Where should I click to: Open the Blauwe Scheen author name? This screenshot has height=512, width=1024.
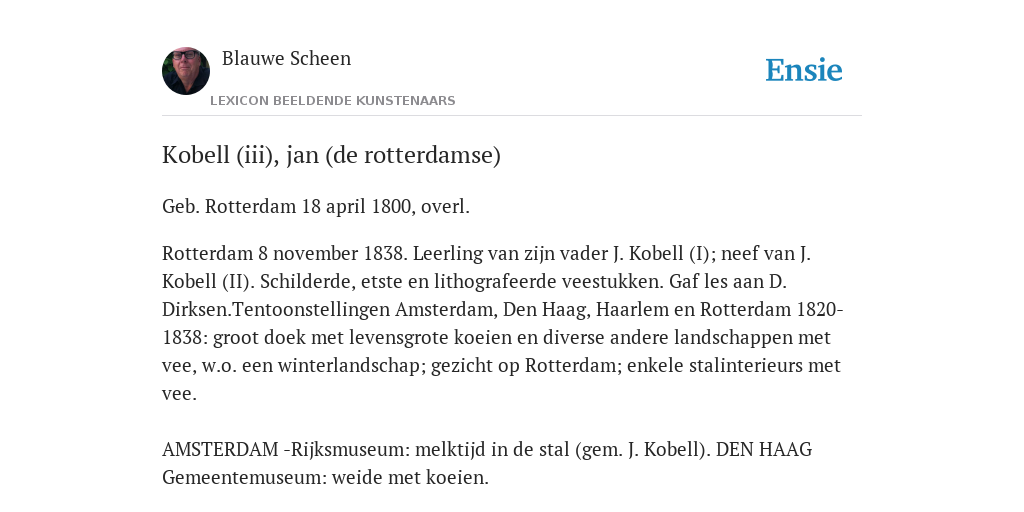287,58
